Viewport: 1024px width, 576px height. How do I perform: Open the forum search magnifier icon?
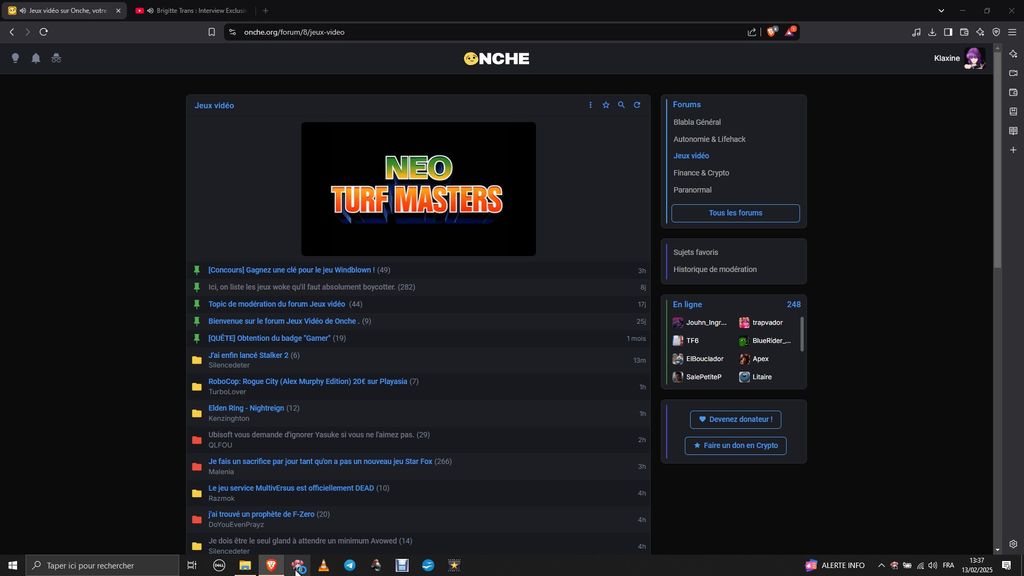(621, 105)
